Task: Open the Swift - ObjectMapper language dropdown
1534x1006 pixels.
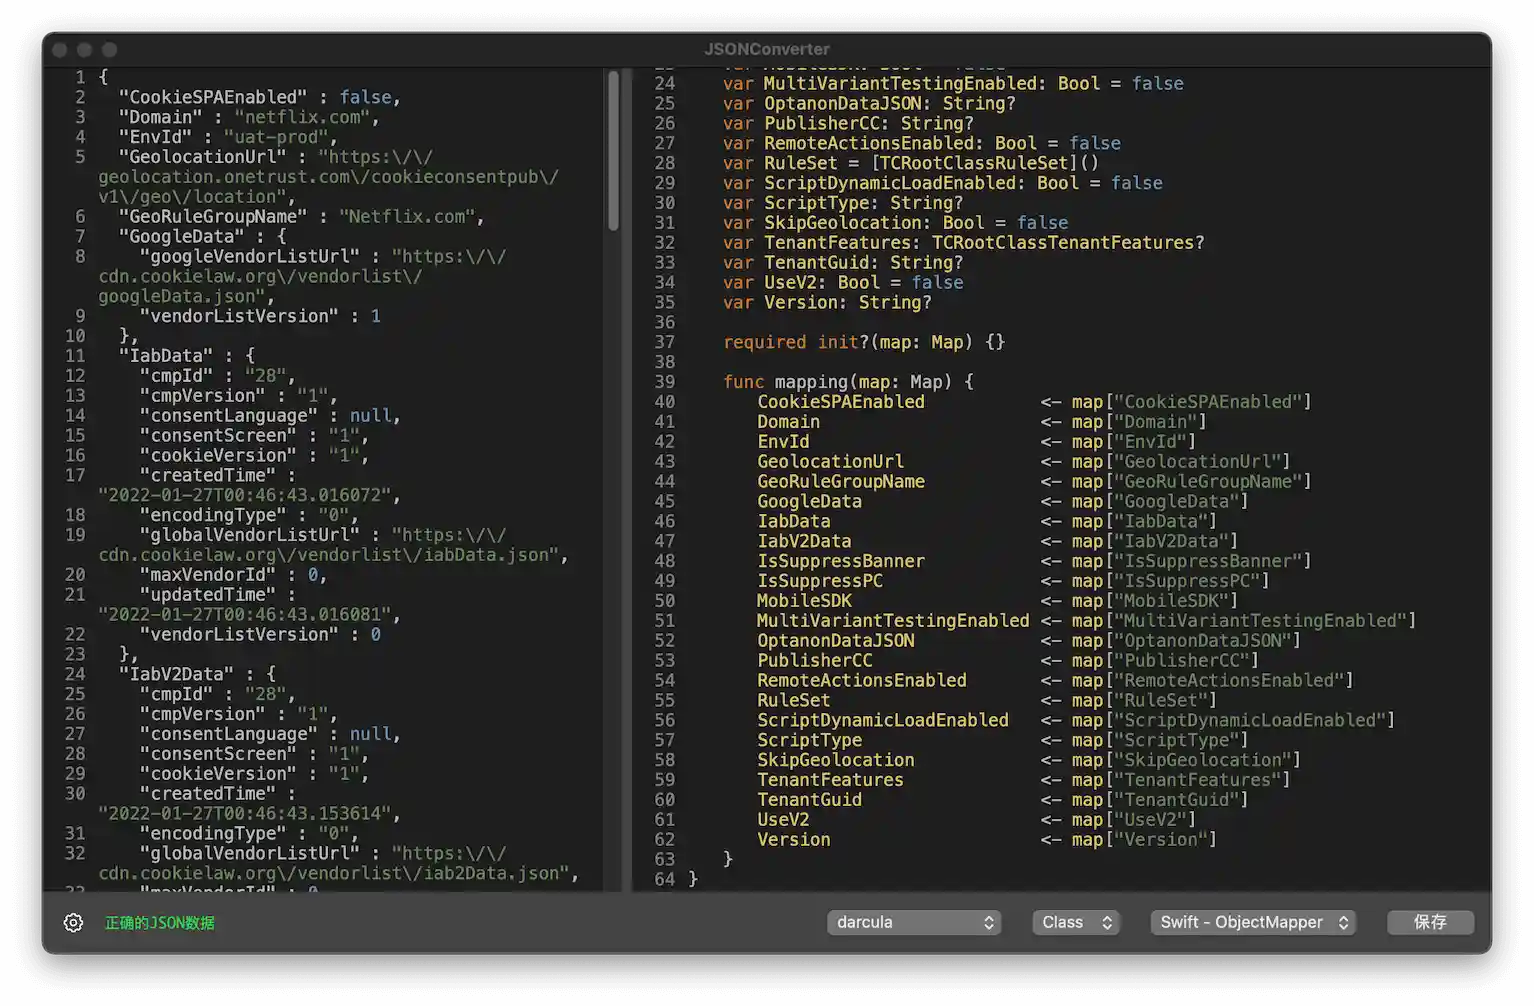Action: pyautogui.click(x=1253, y=922)
